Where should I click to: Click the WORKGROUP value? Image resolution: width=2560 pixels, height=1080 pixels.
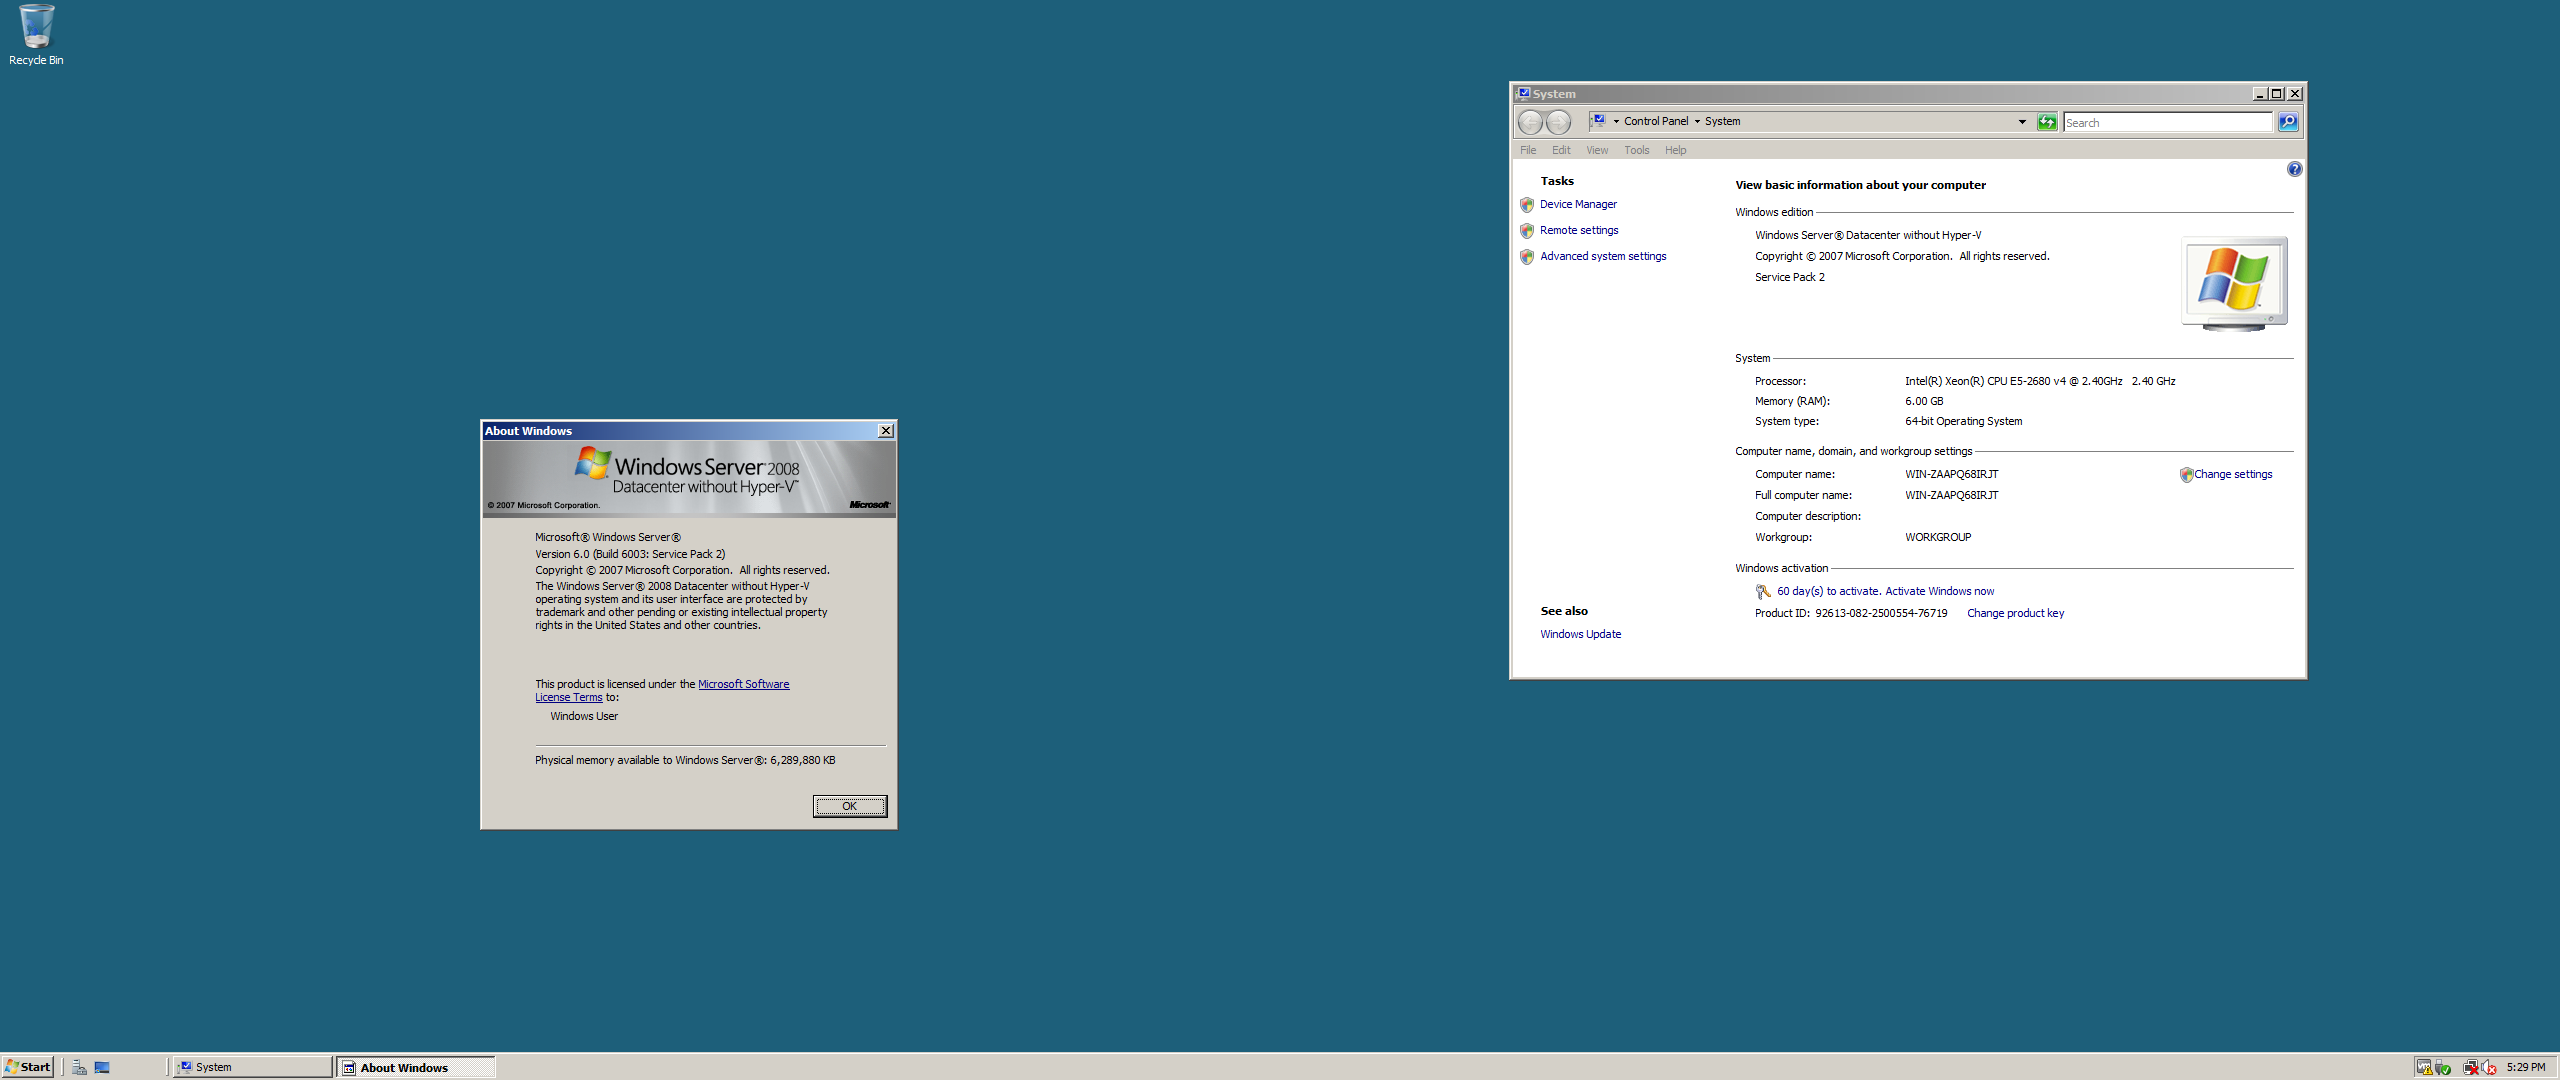pyautogui.click(x=1938, y=537)
